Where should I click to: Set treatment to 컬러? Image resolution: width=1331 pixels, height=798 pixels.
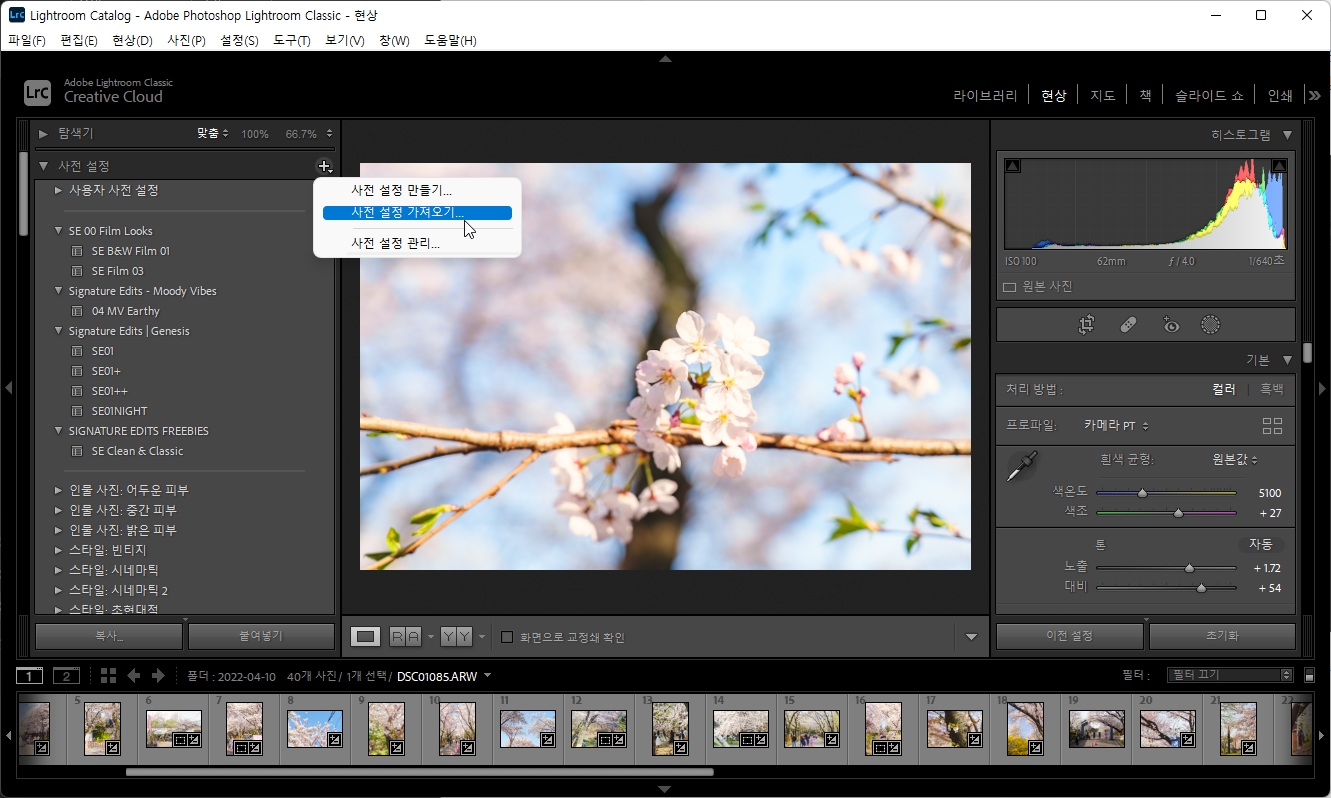[x=1224, y=389]
